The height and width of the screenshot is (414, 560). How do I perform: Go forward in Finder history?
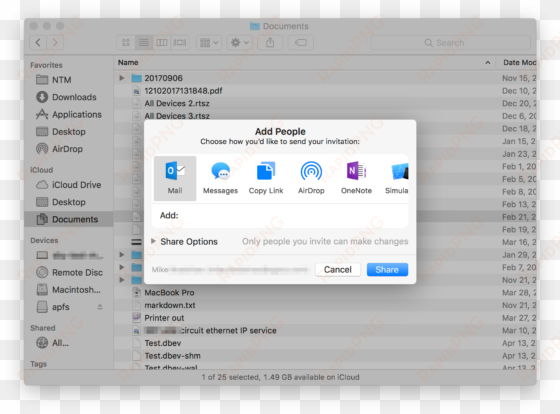(x=55, y=43)
